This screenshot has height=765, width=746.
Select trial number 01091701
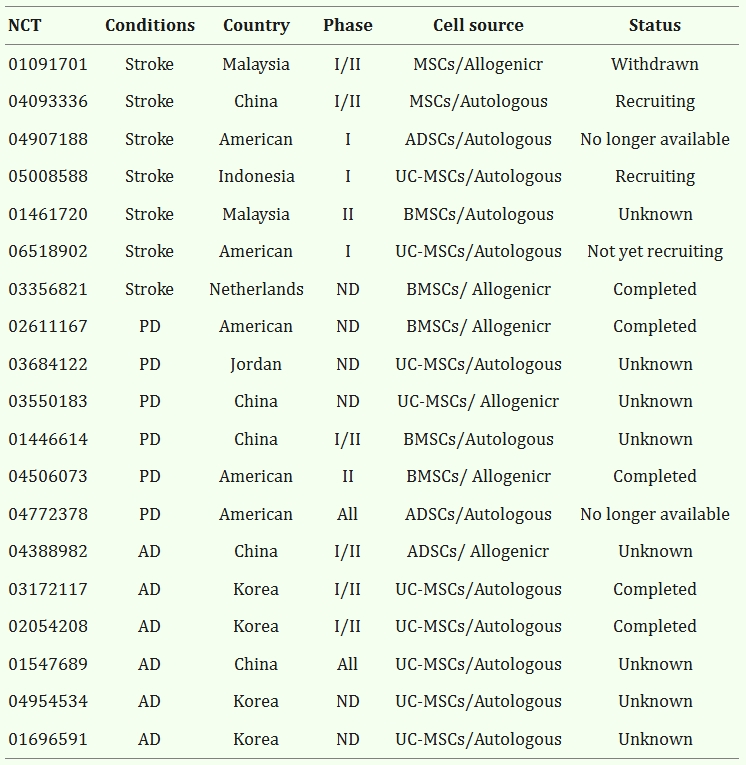pos(48,64)
